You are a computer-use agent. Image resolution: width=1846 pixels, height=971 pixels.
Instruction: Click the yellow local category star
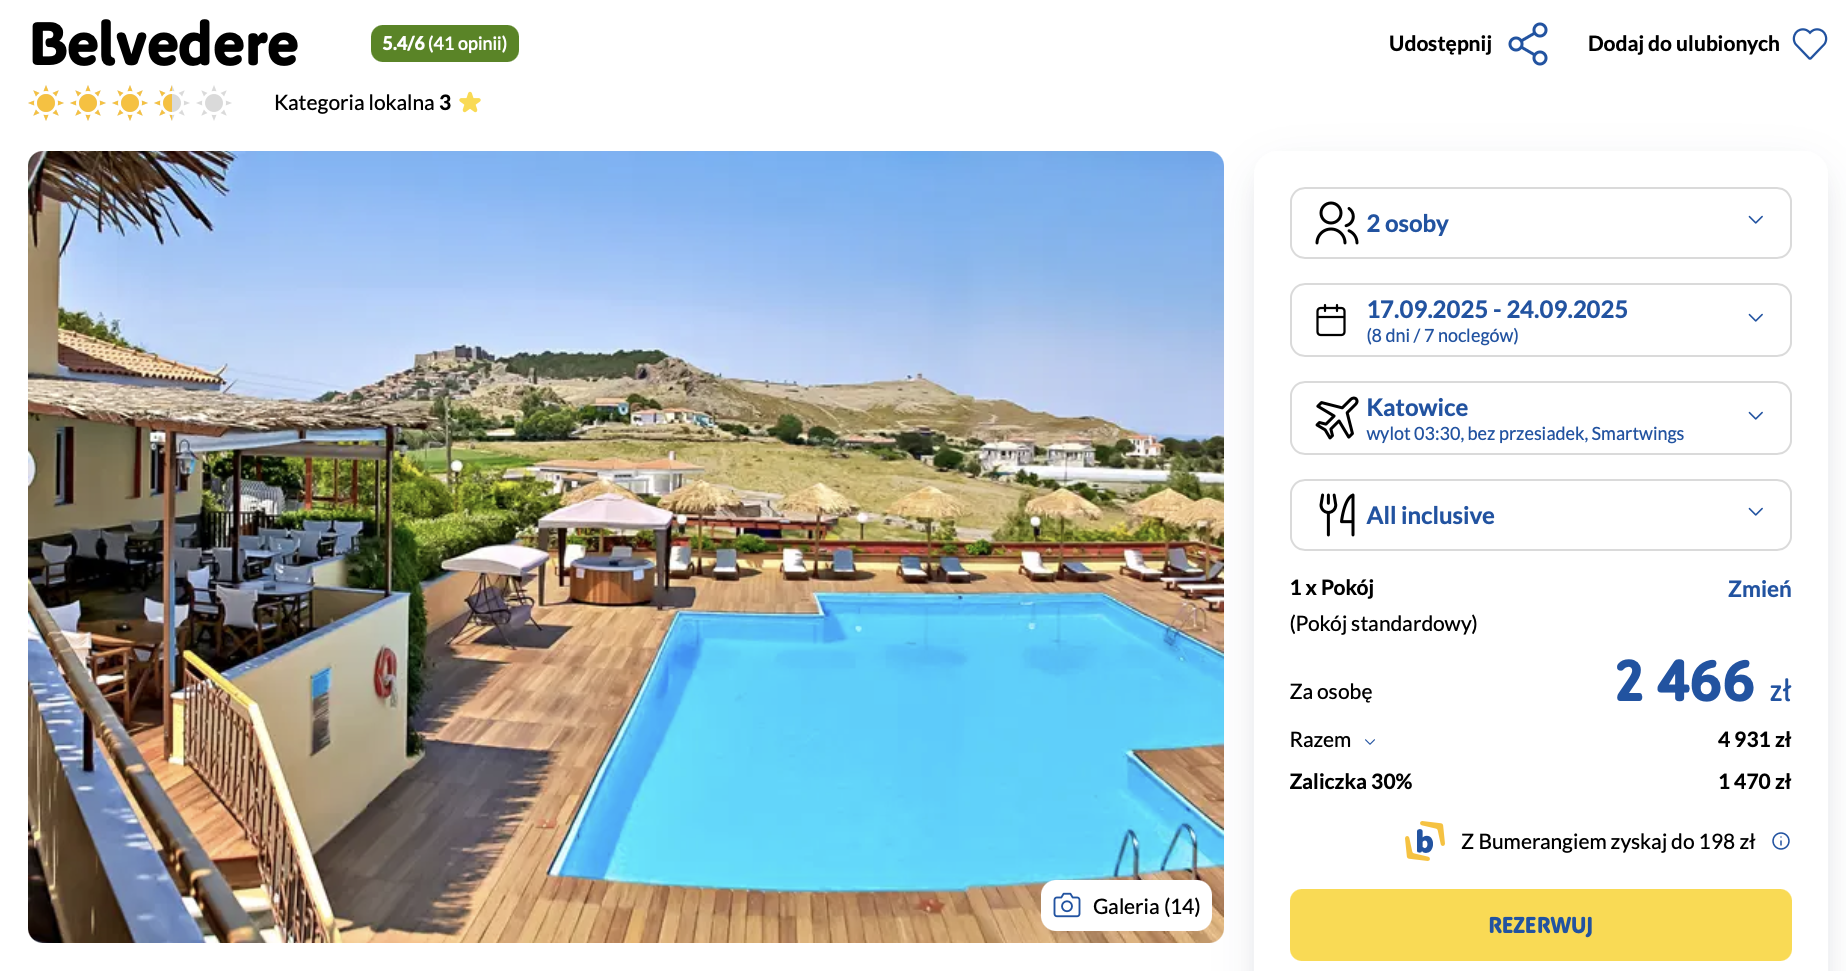click(470, 103)
